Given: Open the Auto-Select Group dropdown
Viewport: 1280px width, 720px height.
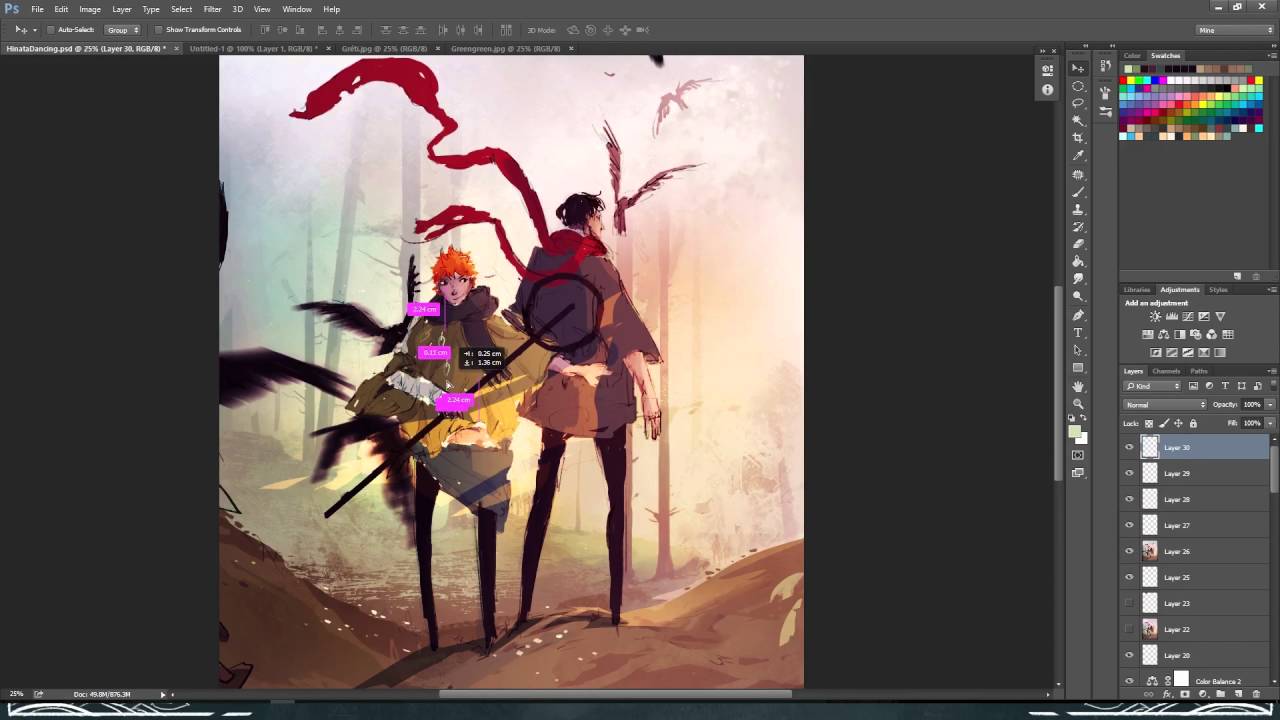Looking at the screenshot, I should 123,30.
